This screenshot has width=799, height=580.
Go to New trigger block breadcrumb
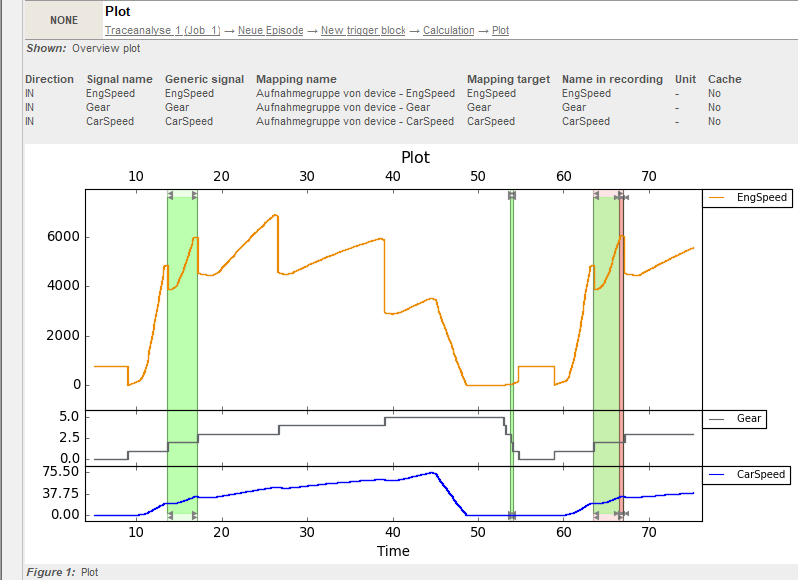click(x=363, y=31)
